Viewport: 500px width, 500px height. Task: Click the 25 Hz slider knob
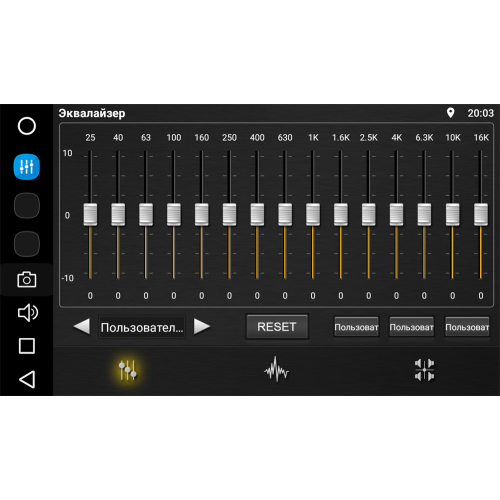coord(90,215)
